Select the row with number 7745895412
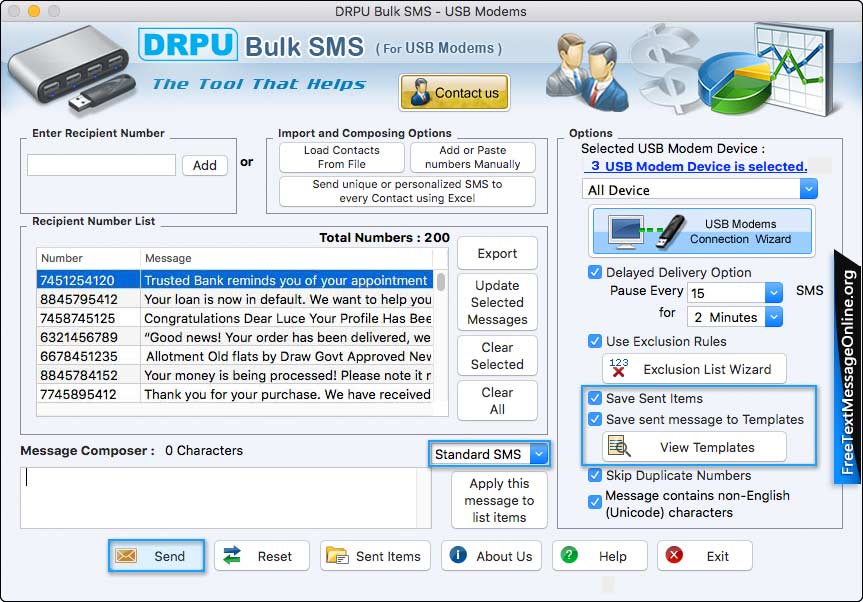The width and height of the screenshot is (863, 602). point(235,394)
